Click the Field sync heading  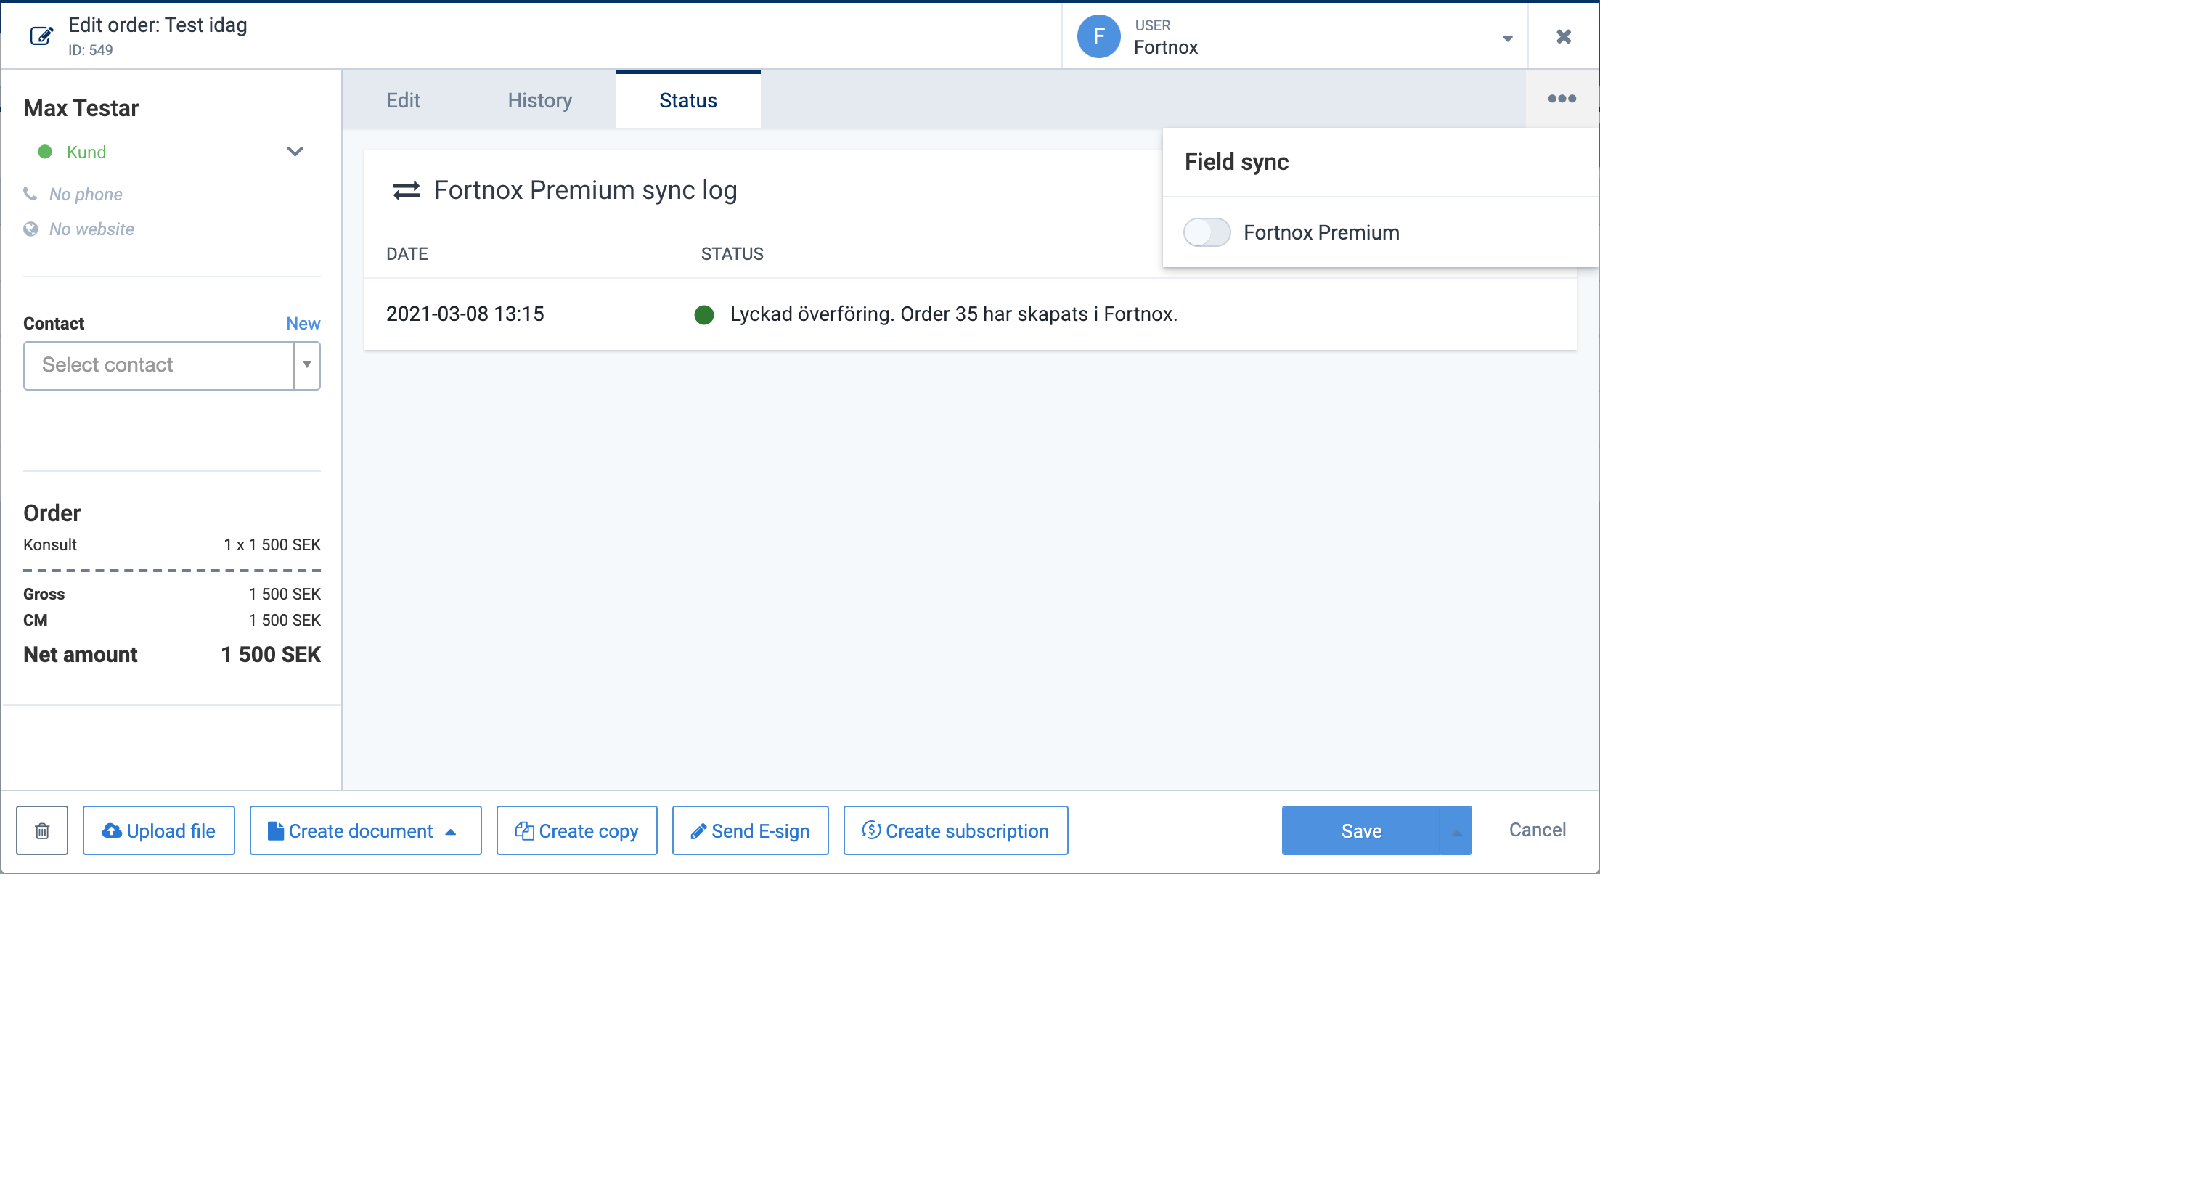coord(1236,162)
